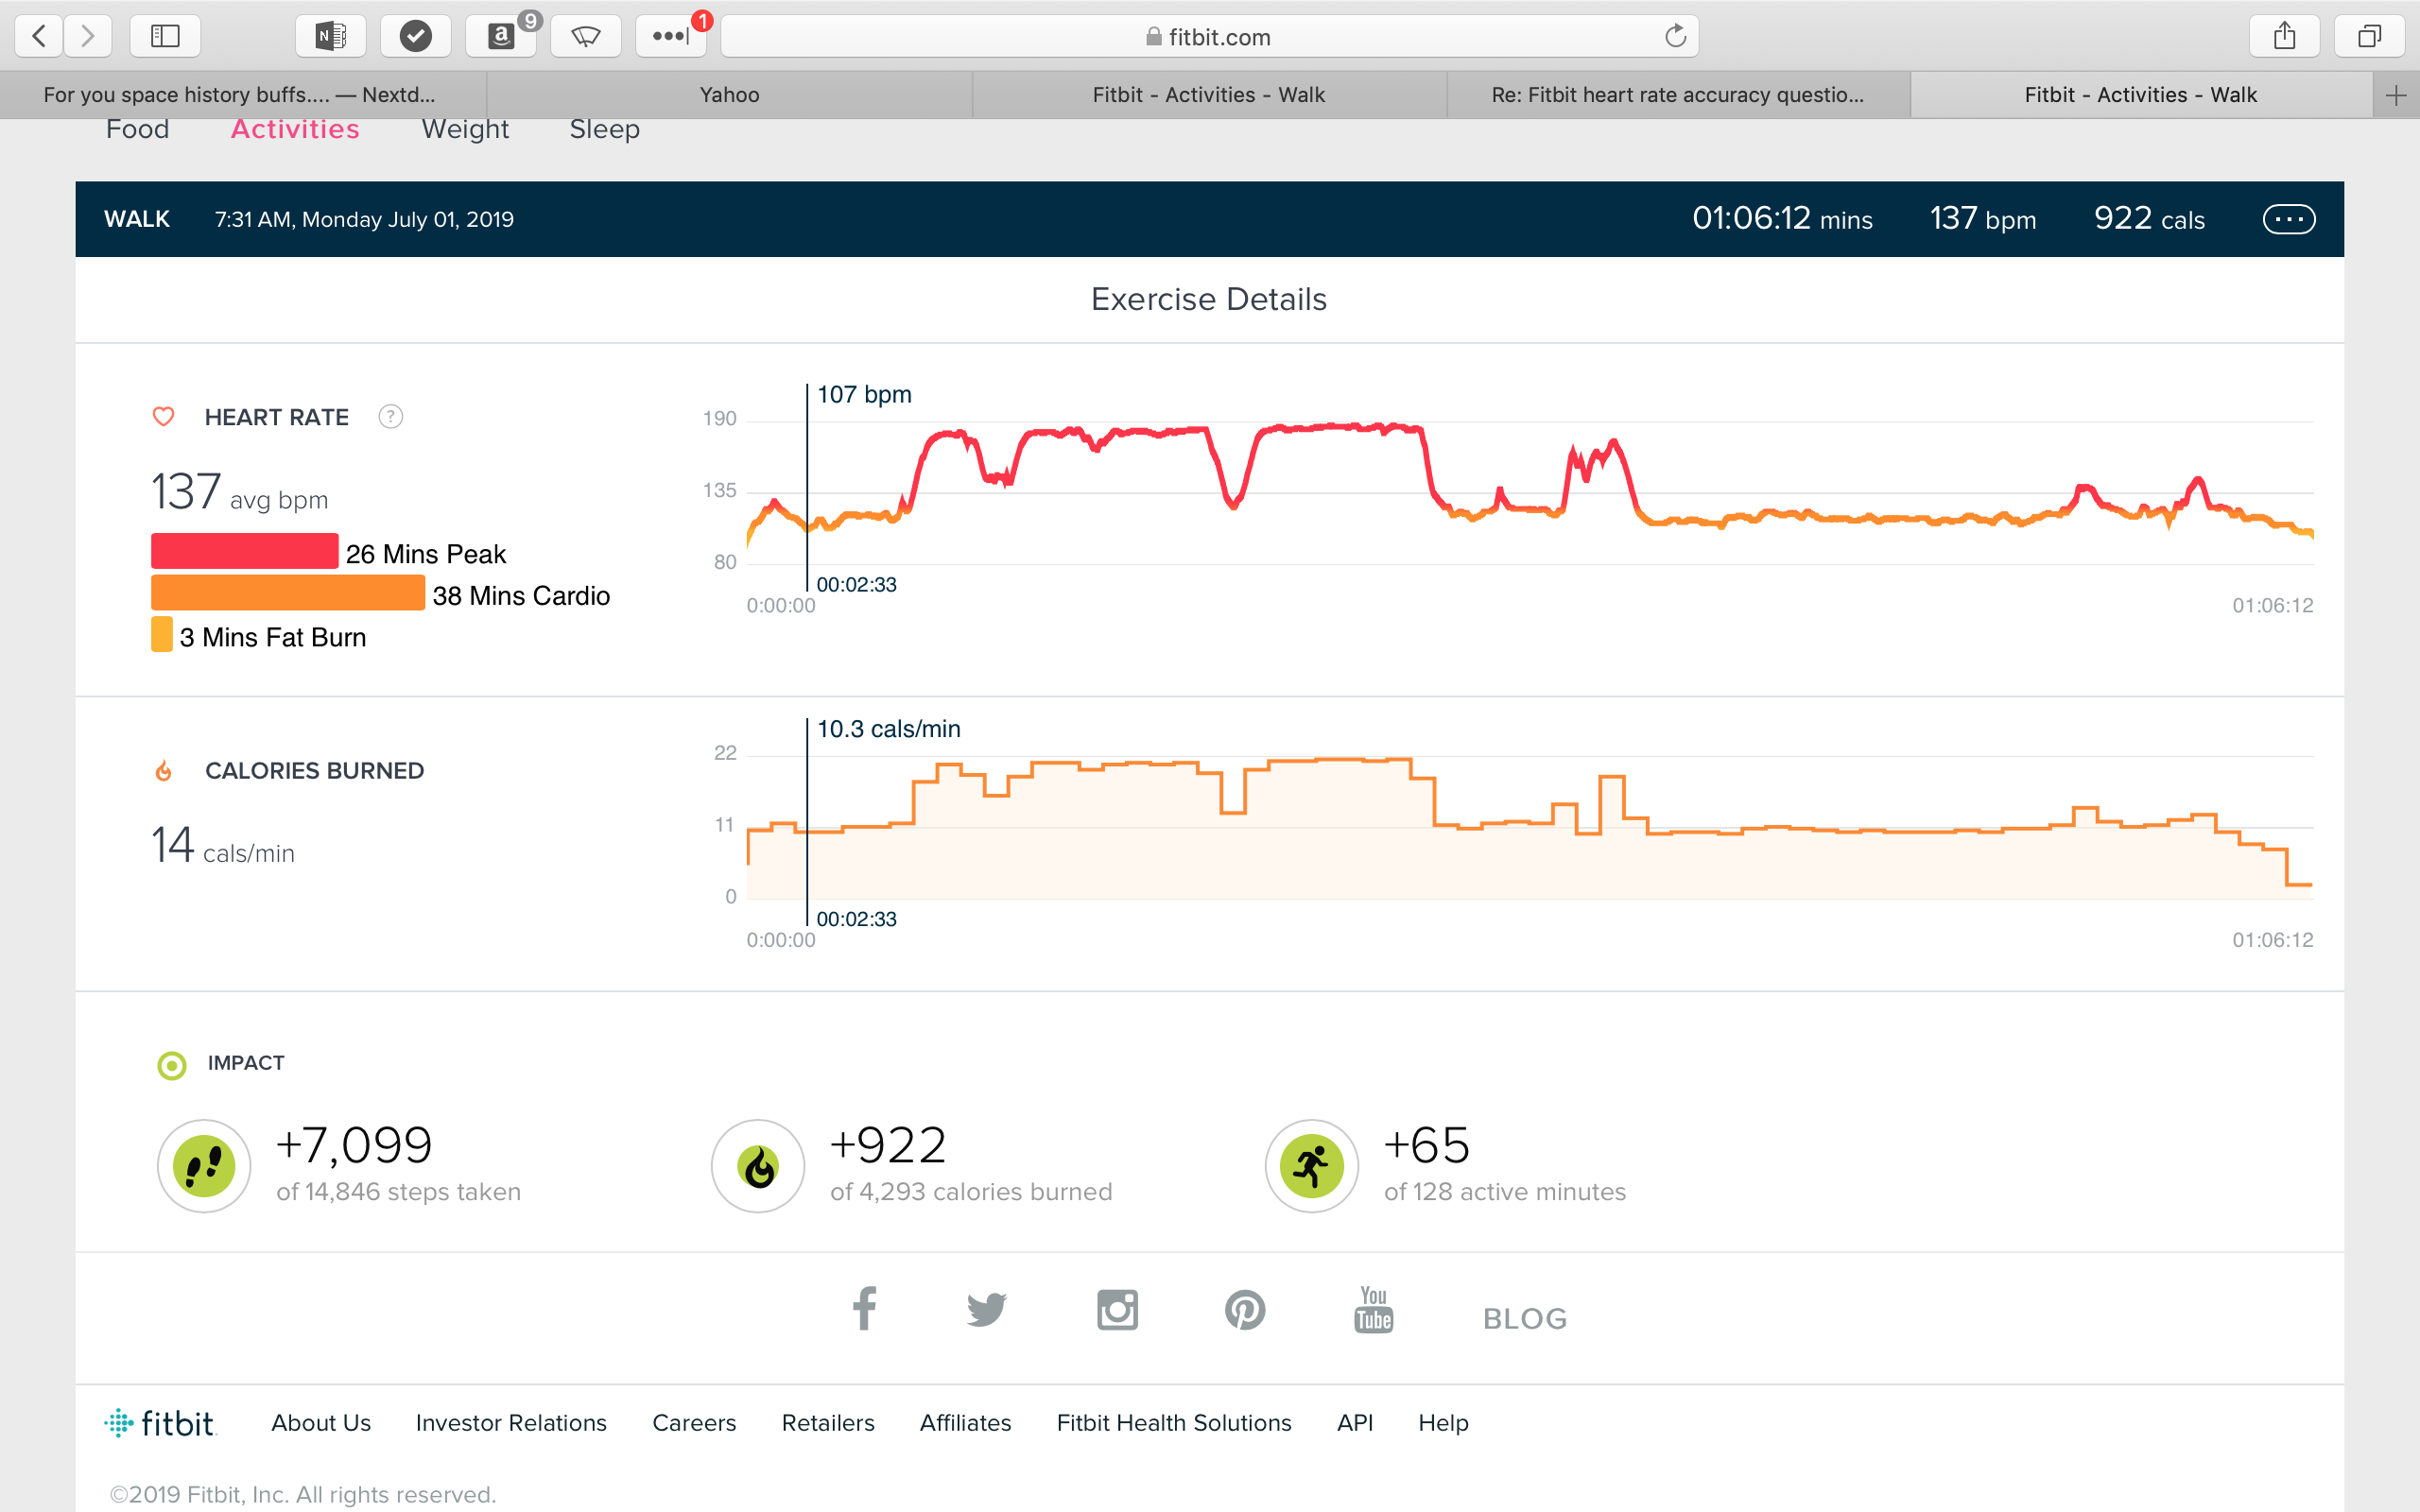Open the Affiliates footer link

(965, 1423)
